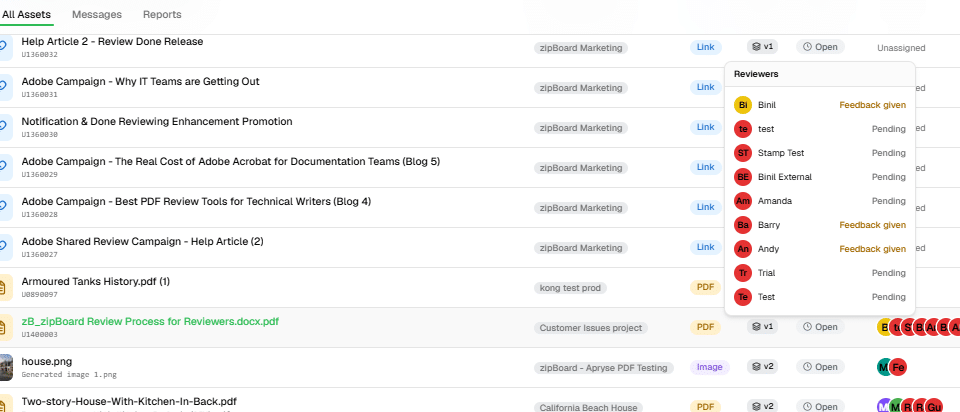This screenshot has width=960, height=412.
Task: Click Open status of Two-story-House PDF
Action: click(x=820, y=406)
